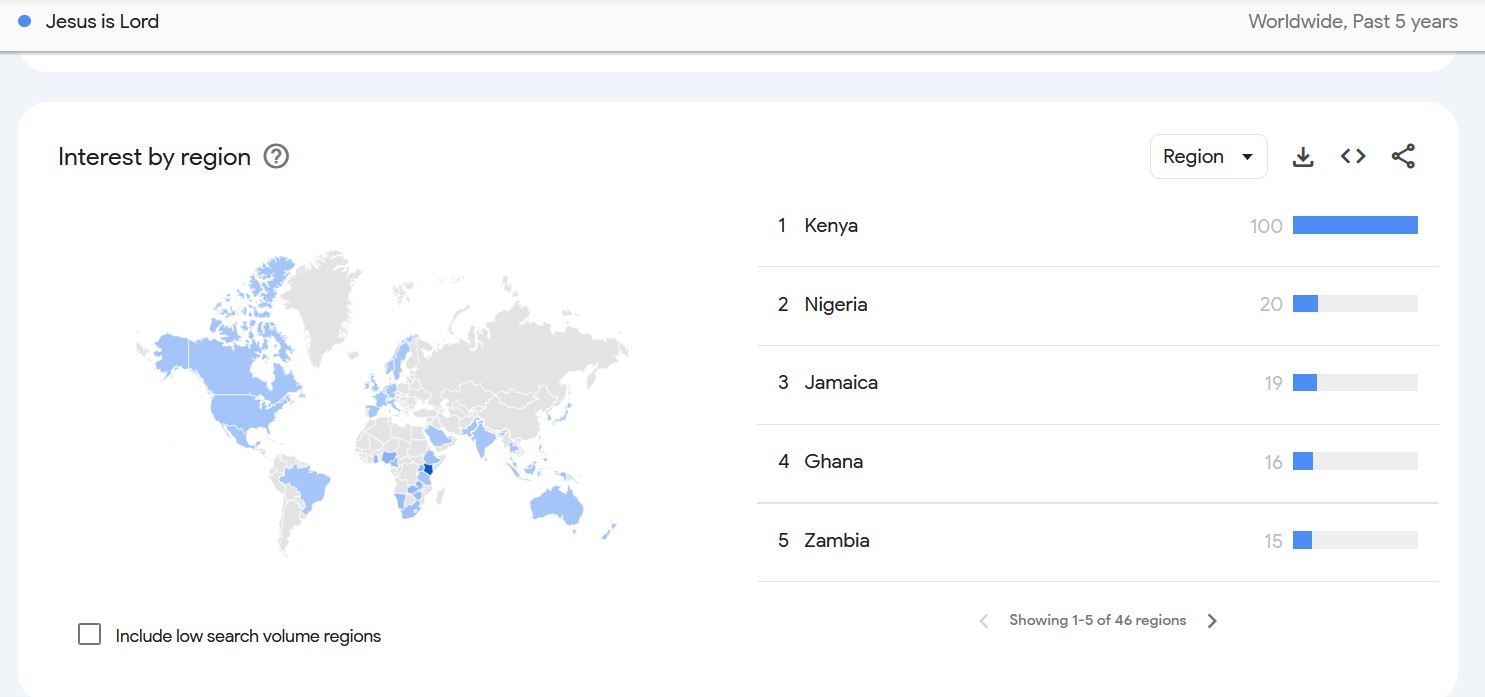Image resolution: width=1485 pixels, height=697 pixels.
Task: Share the Interest by region chart
Action: (1403, 157)
